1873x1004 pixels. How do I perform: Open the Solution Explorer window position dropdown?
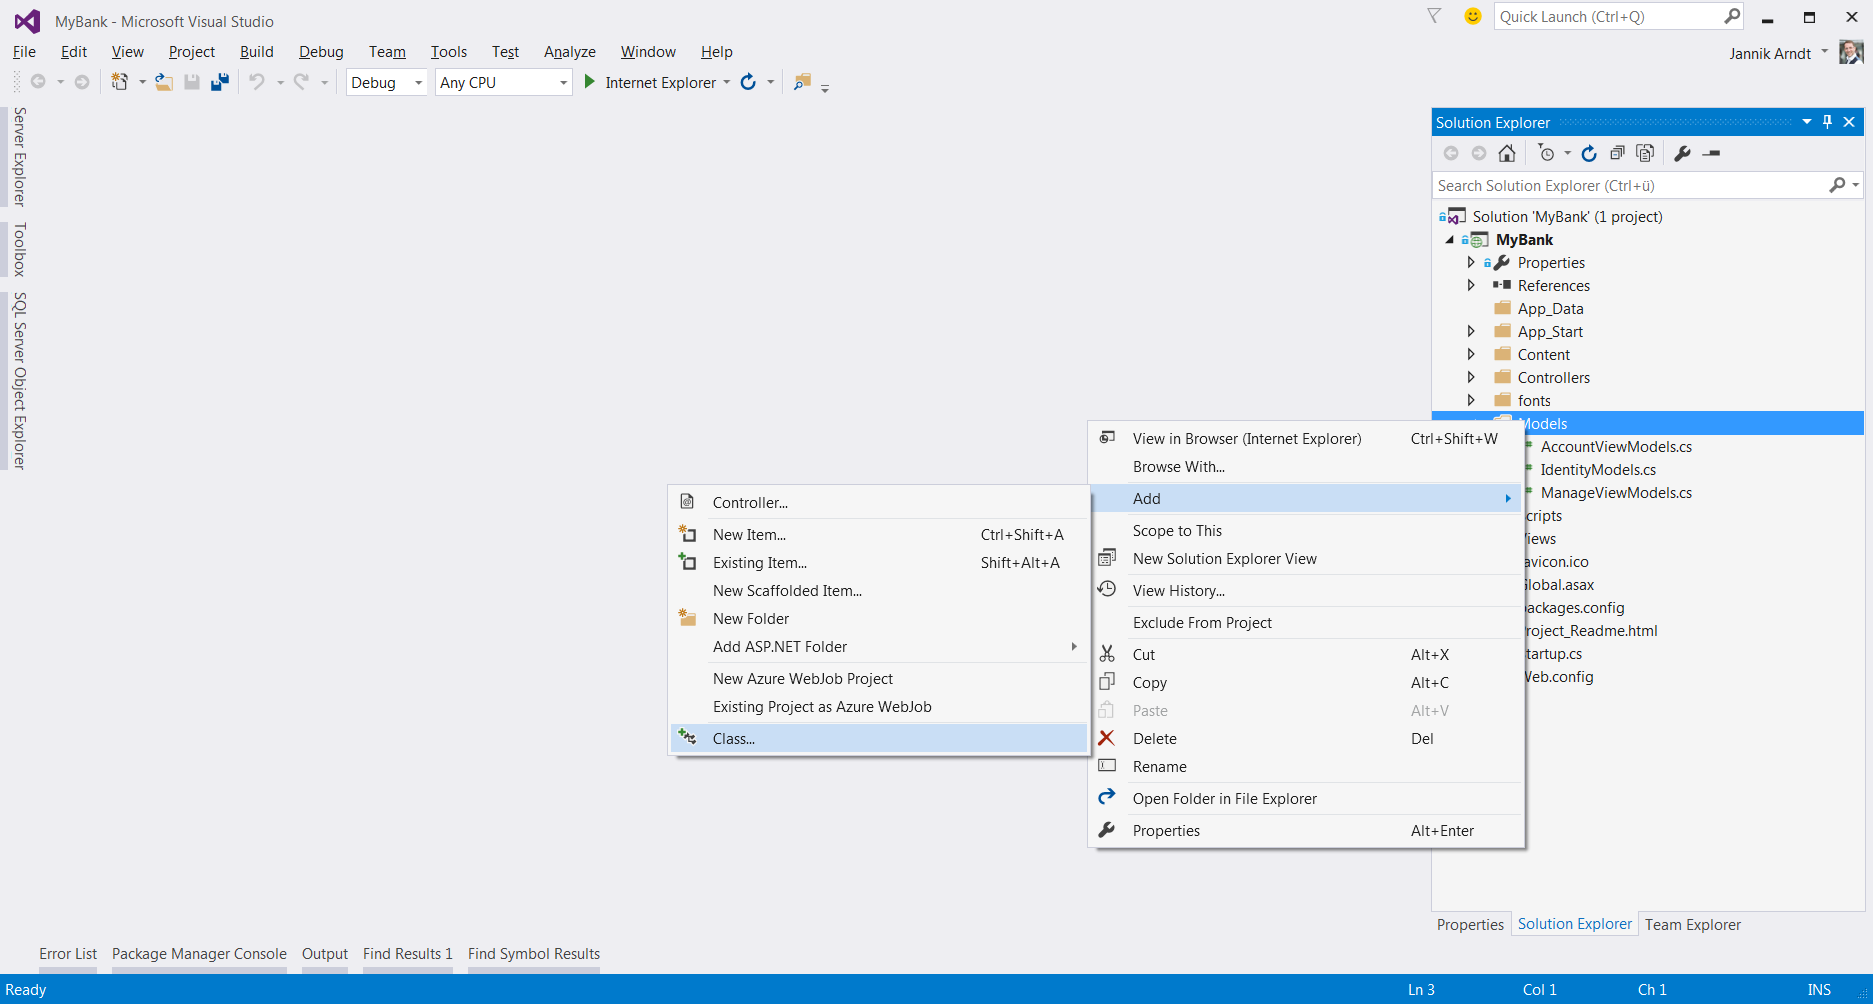point(1807,122)
